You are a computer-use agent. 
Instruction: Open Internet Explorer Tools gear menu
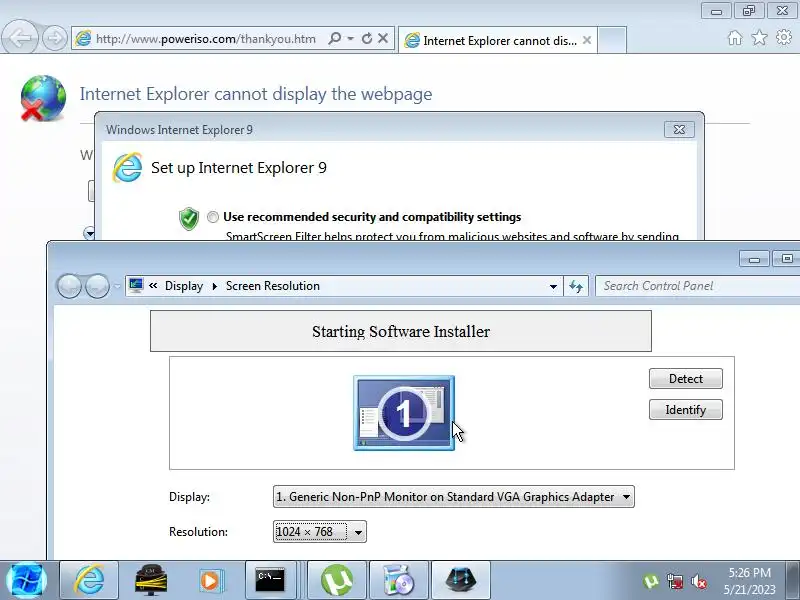(x=784, y=37)
